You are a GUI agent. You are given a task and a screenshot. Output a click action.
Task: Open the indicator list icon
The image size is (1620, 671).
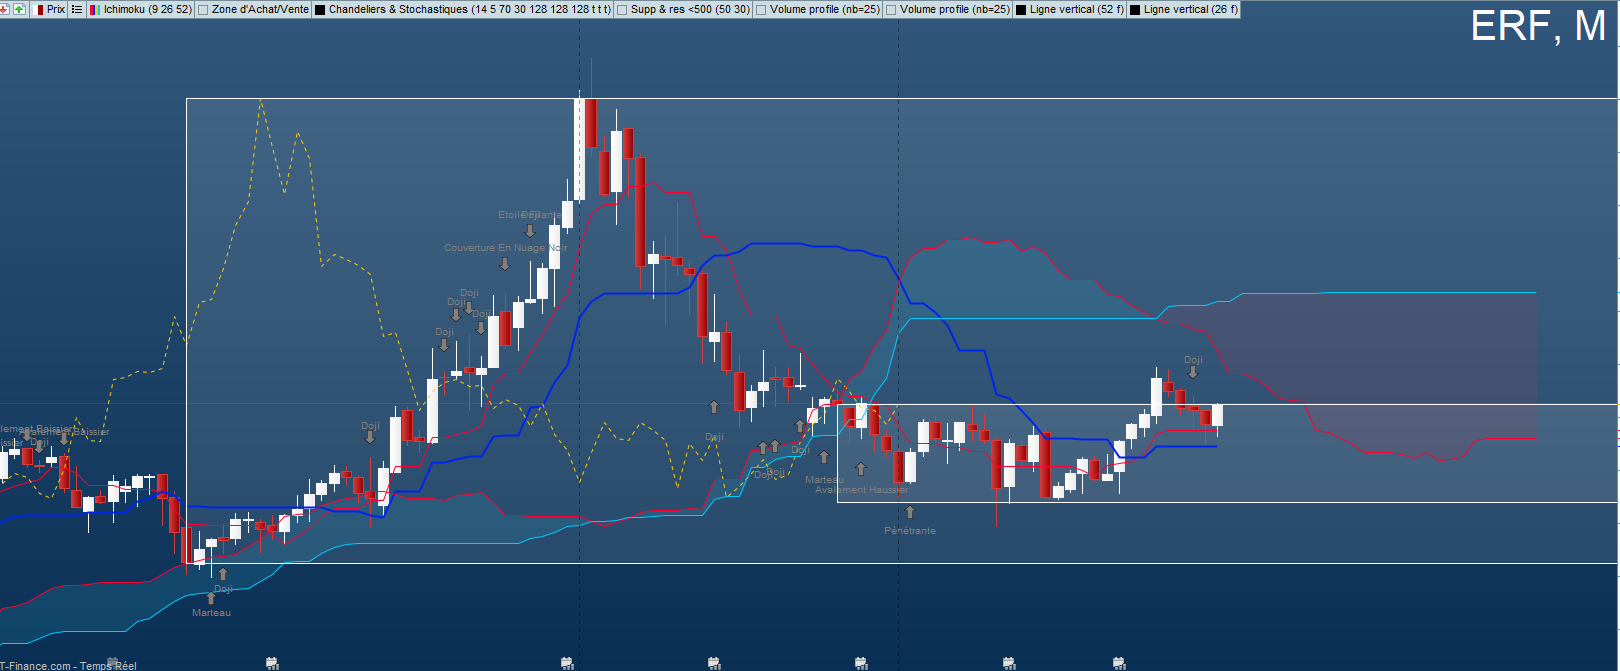click(x=77, y=9)
